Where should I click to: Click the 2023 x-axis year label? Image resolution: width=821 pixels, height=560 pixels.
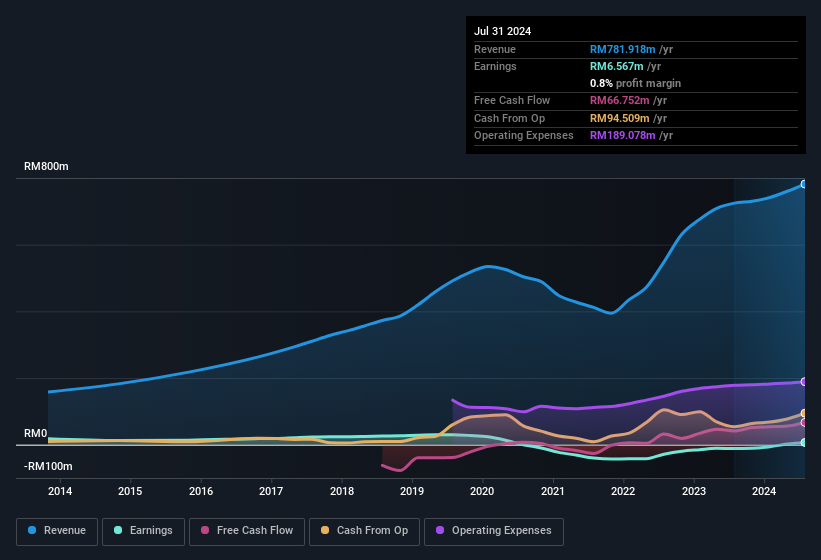pyautogui.click(x=693, y=491)
